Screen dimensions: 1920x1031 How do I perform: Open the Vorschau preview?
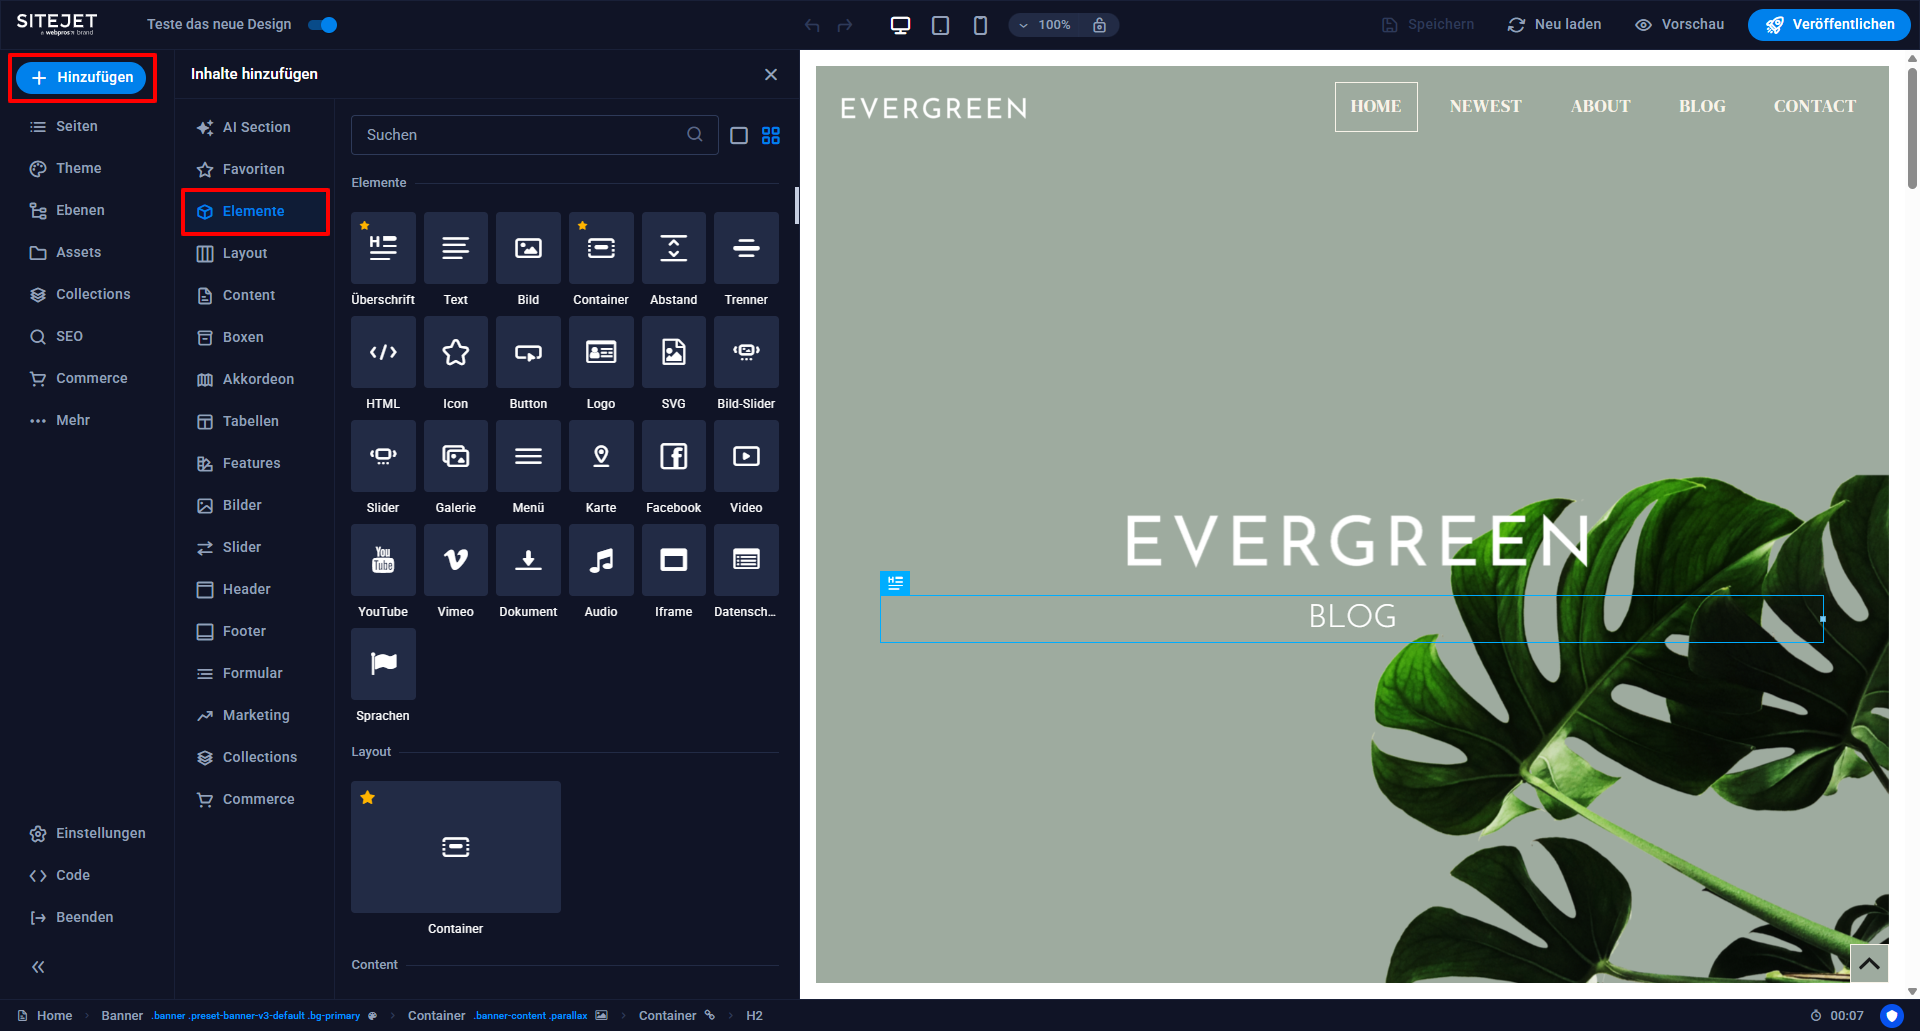(x=1680, y=25)
